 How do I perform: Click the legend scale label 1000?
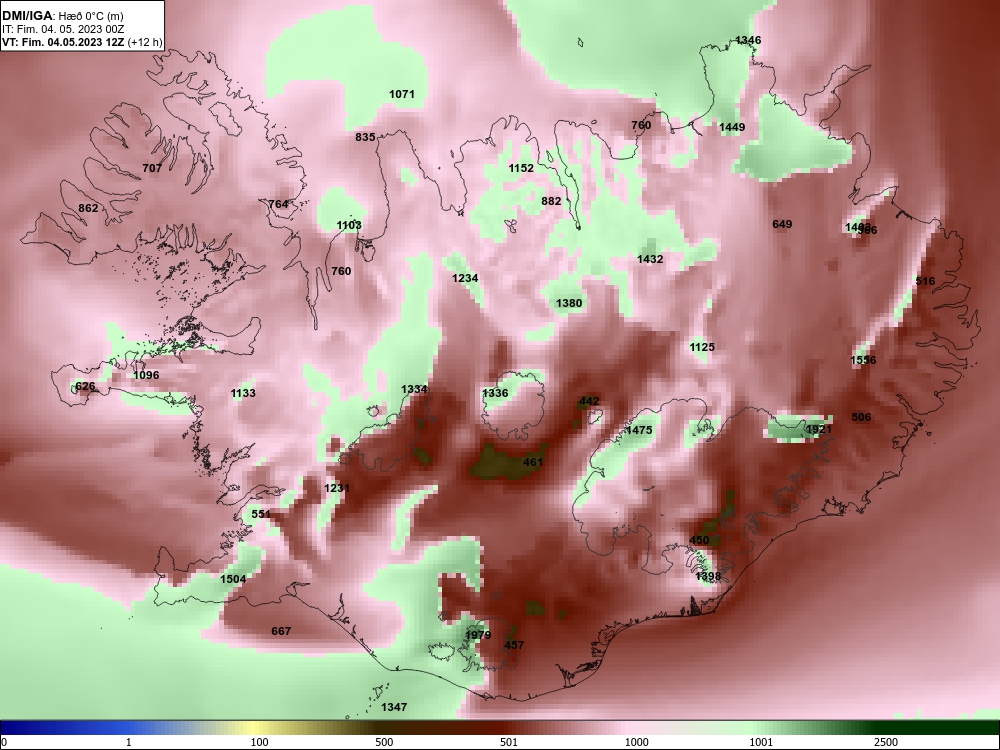[637, 742]
